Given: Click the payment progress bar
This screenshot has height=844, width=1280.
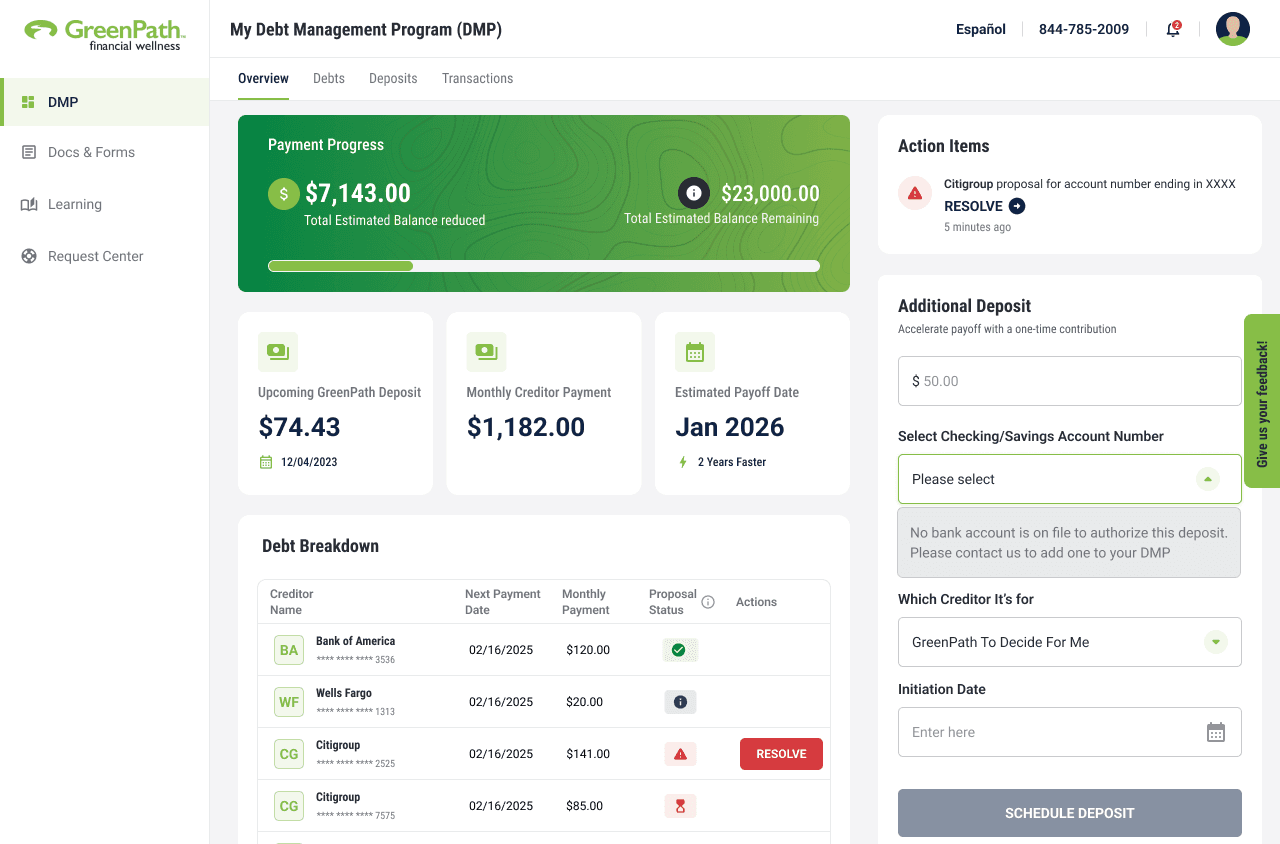Looking at the screenshot, I should click(x=544, y=266).
